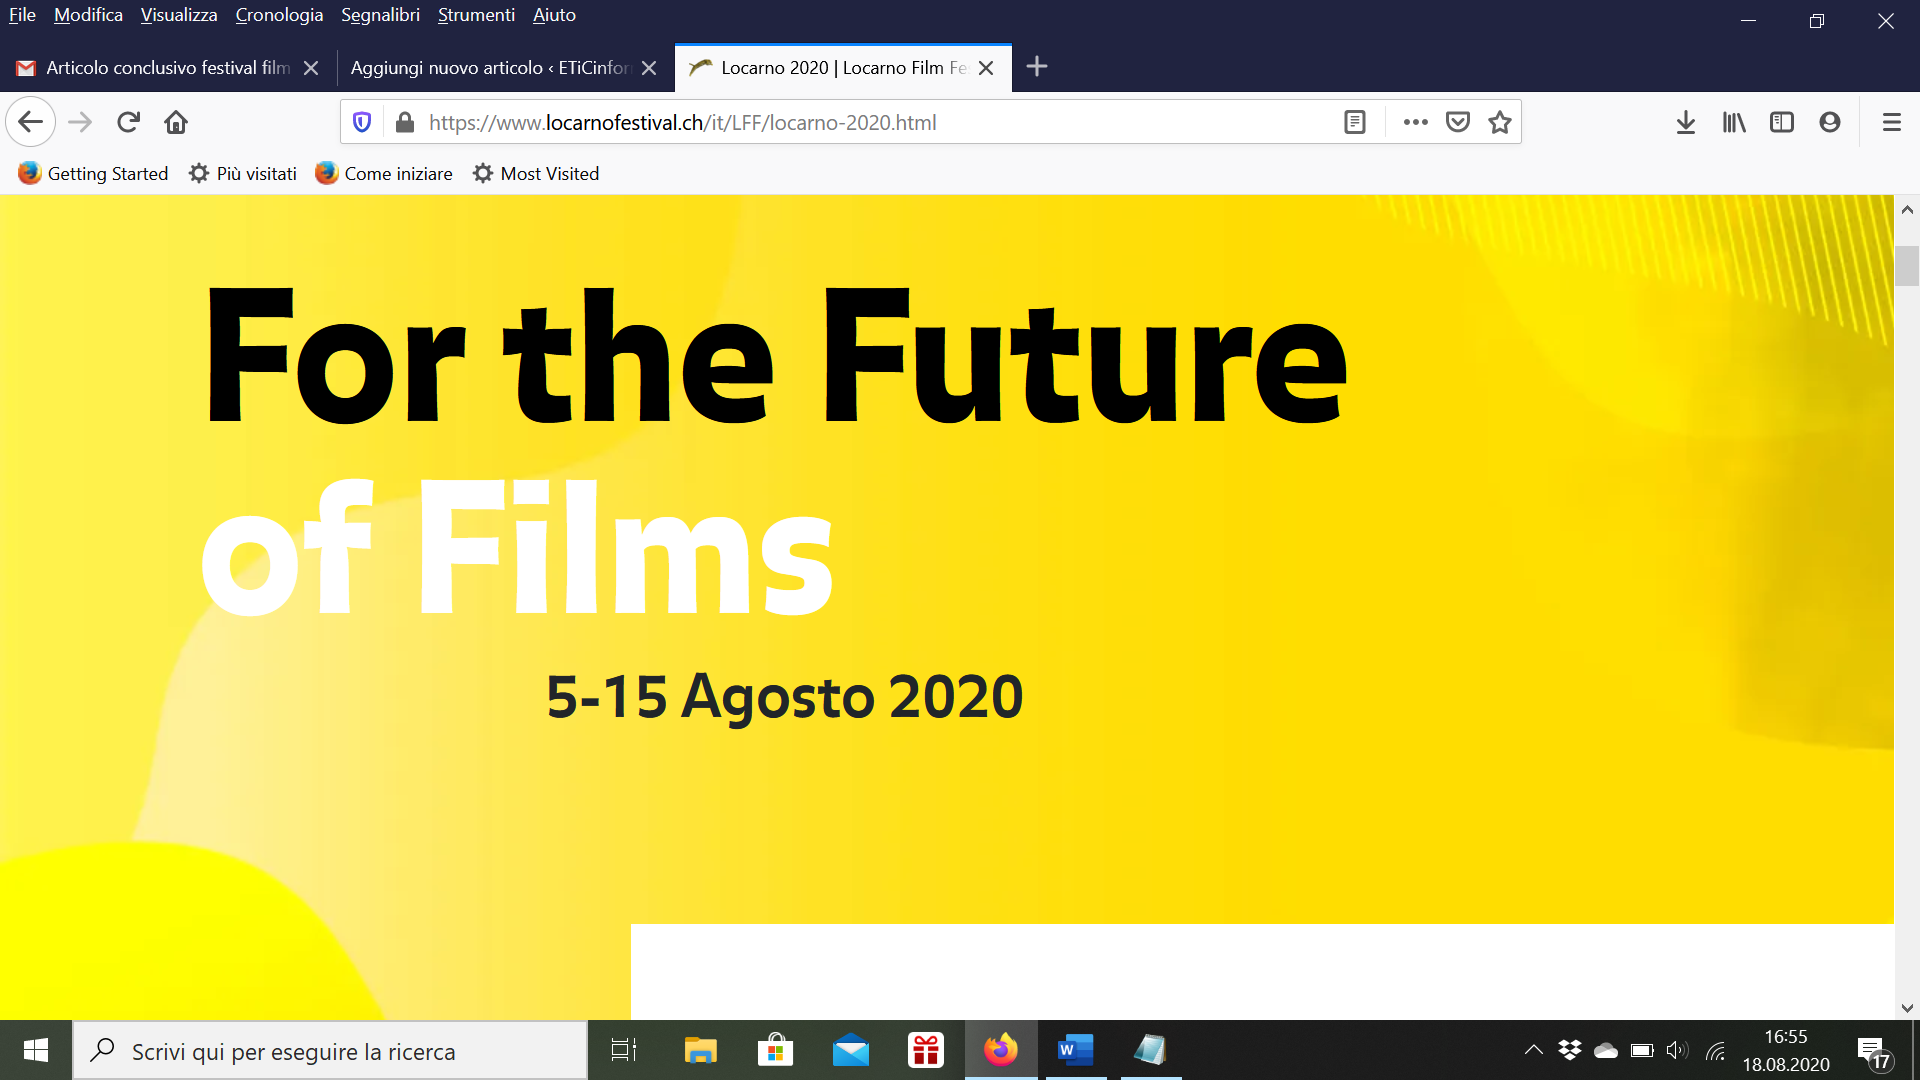Open Mail app from taskbar
This screenshot has height=1080, width=1920.
tap(851, 1050)
